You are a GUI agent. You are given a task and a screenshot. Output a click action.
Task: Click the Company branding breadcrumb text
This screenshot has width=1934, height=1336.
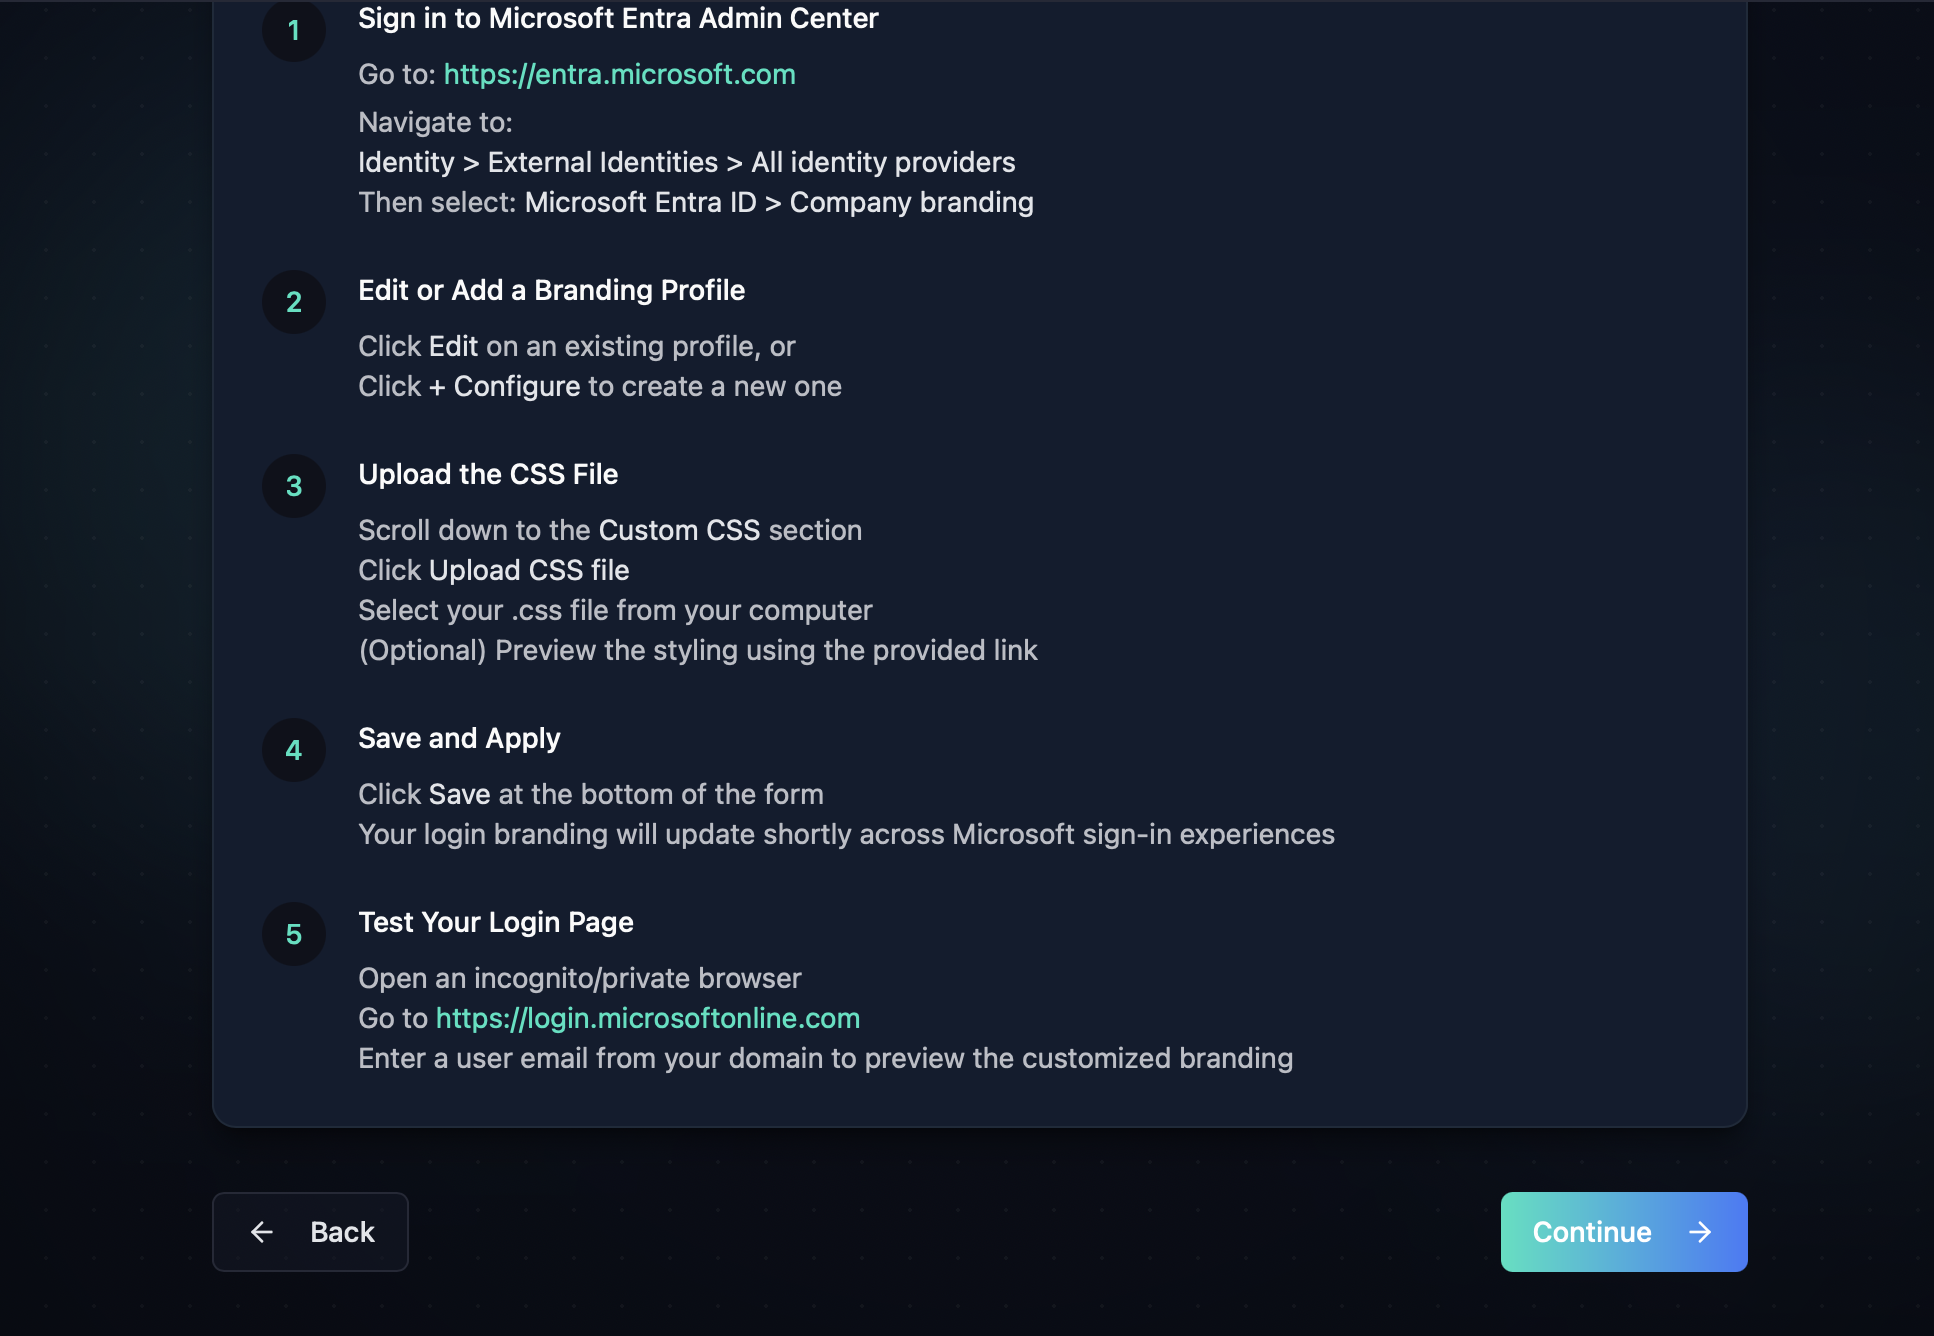pyautogui.click(x=911, y=202)
